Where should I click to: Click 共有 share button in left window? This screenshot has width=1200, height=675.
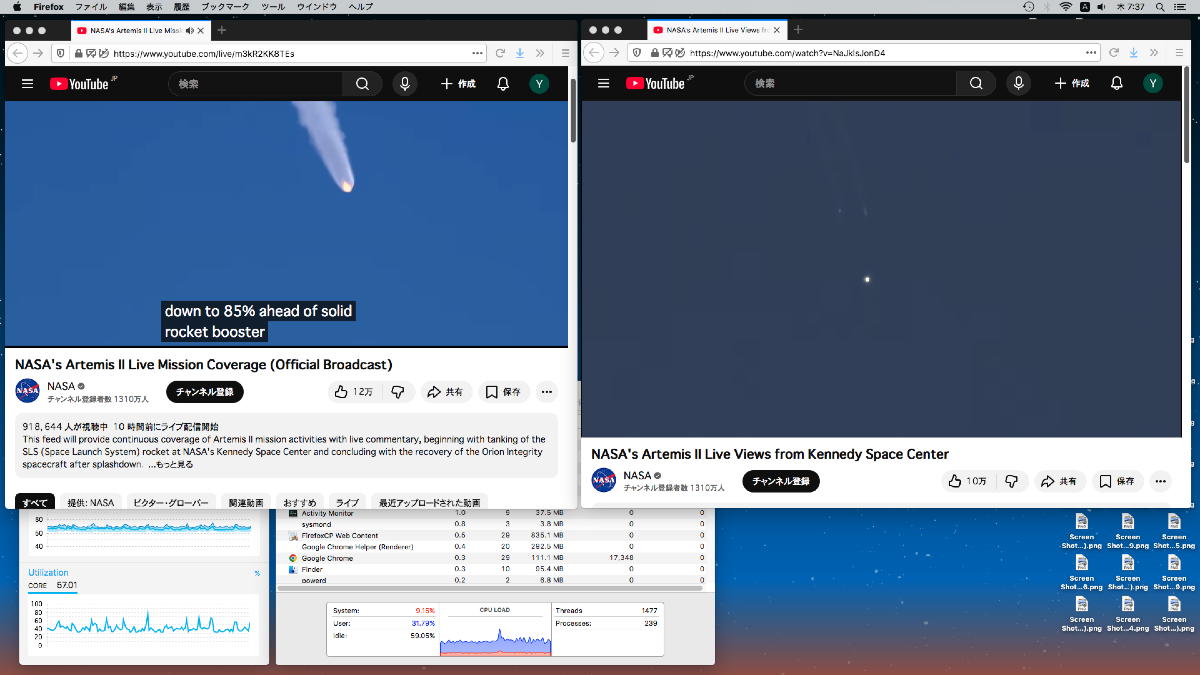tap(446, 392)
